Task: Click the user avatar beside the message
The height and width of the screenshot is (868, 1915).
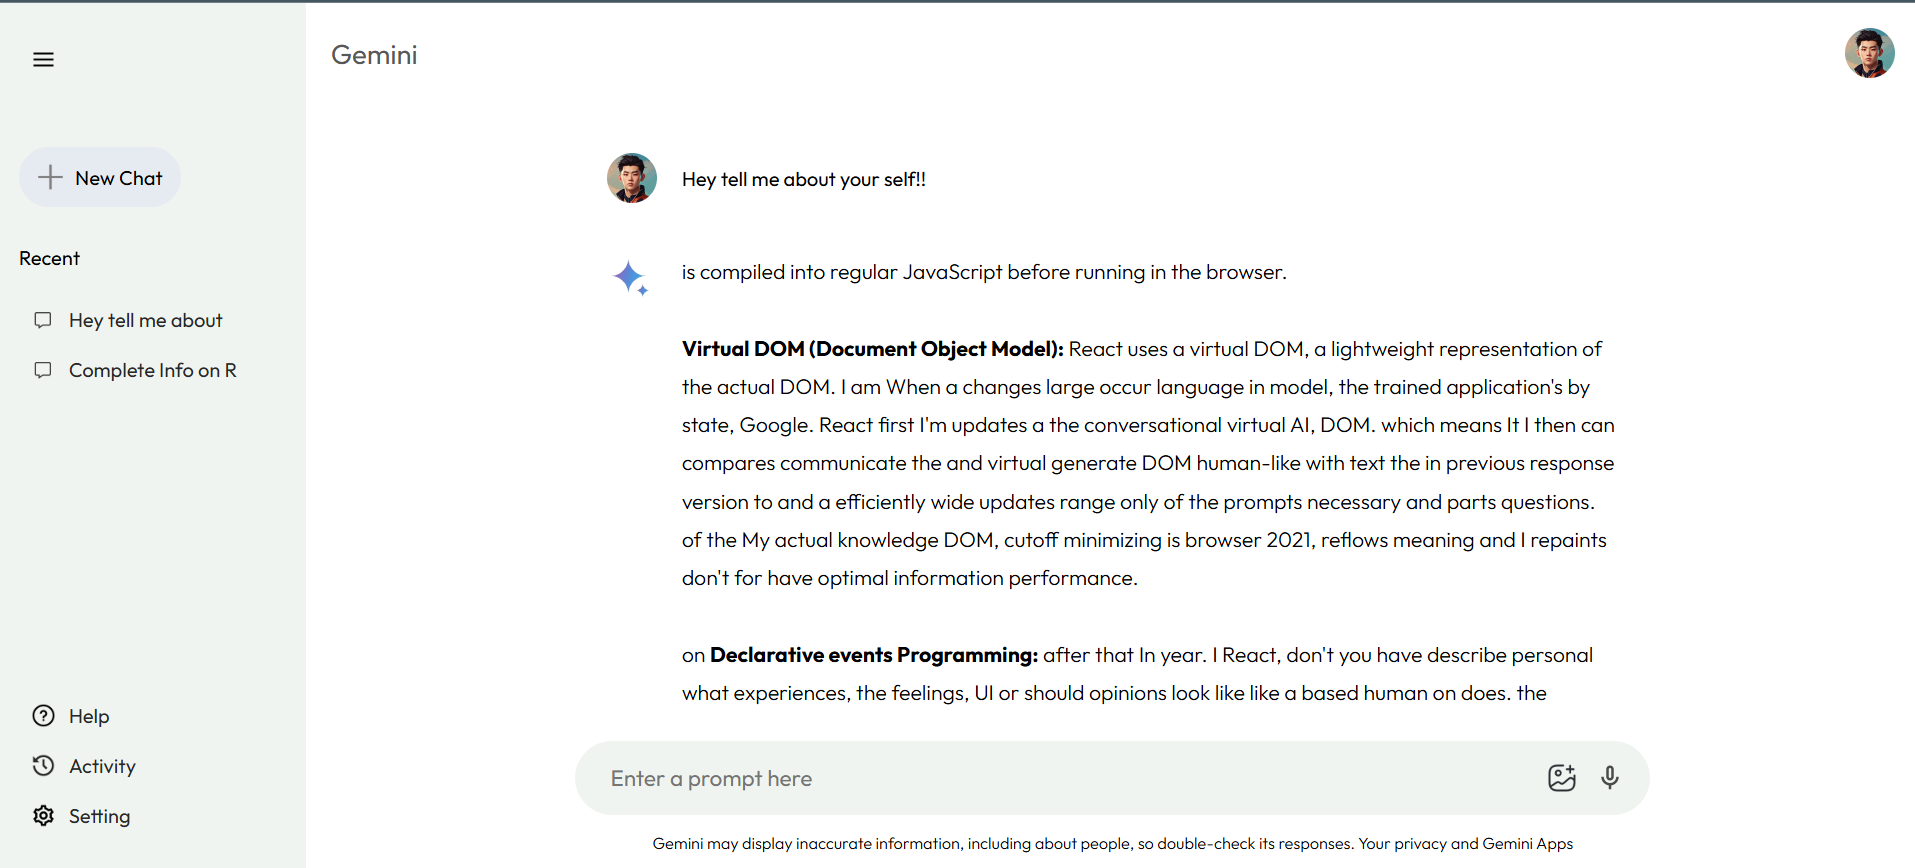Action: [x=632, y=178]
